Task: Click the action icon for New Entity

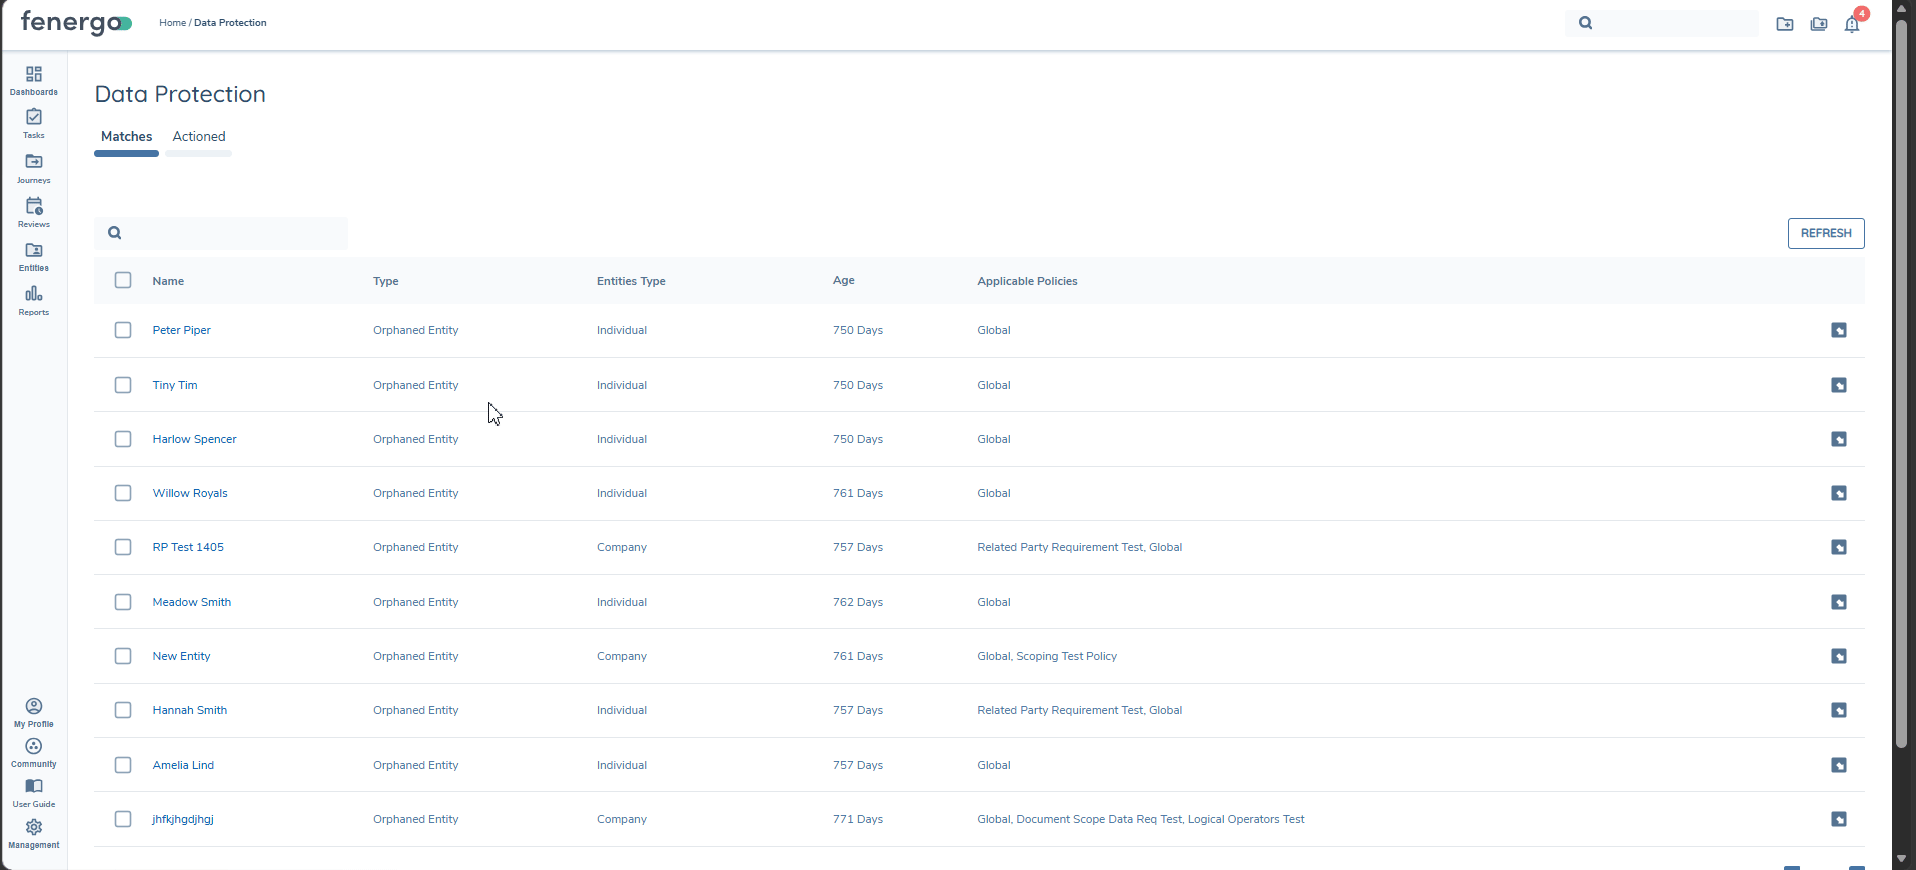Action: [x=1839, y=656]
